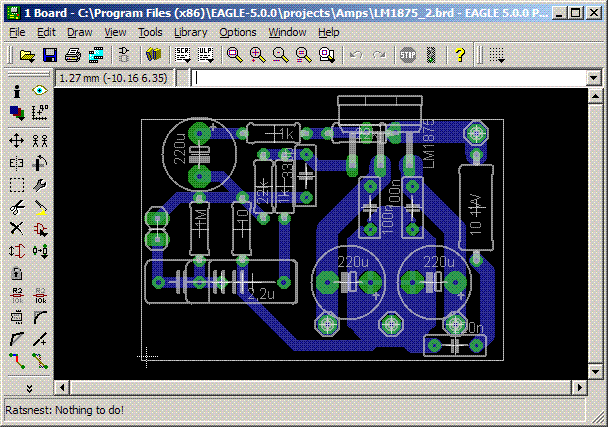The height and width of the screenshot is (431, 608).
Task: Open the Help menu
Action: point(328,32)
